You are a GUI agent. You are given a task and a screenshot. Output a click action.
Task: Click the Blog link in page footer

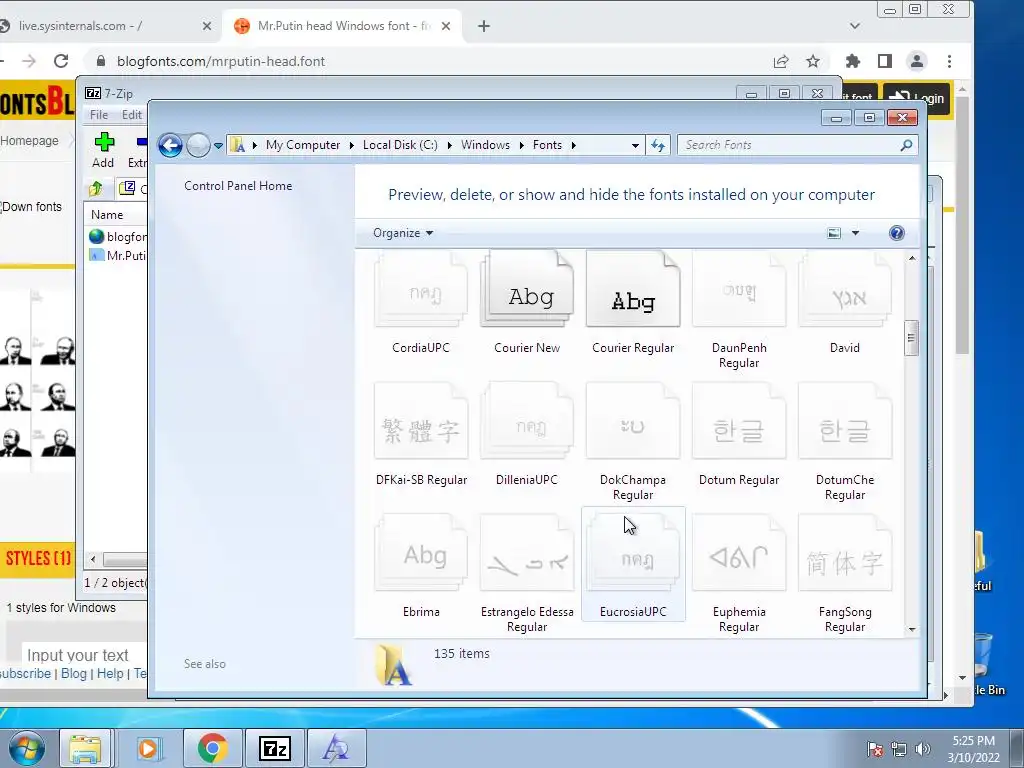tap(74, 674)
